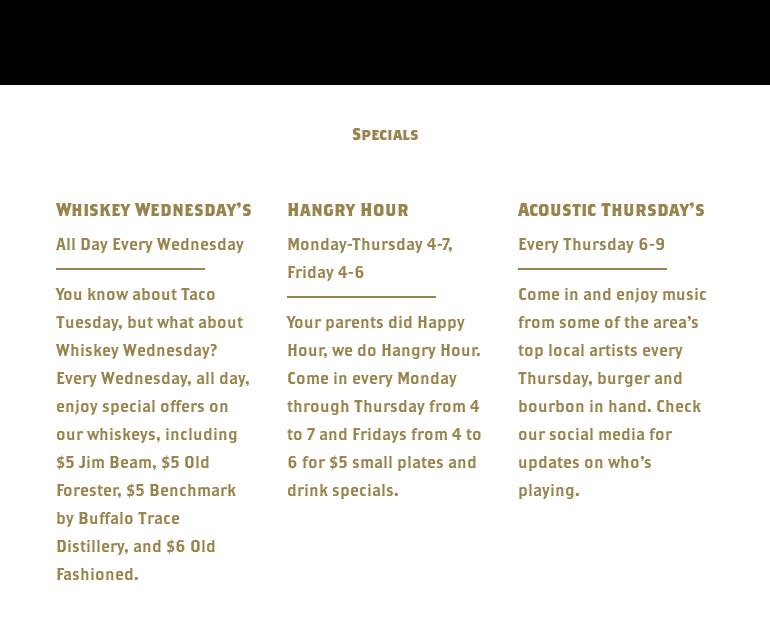Click the divider line below the Hangry Hour schedule
Screen dimensions: 770x642
[361, 296]
